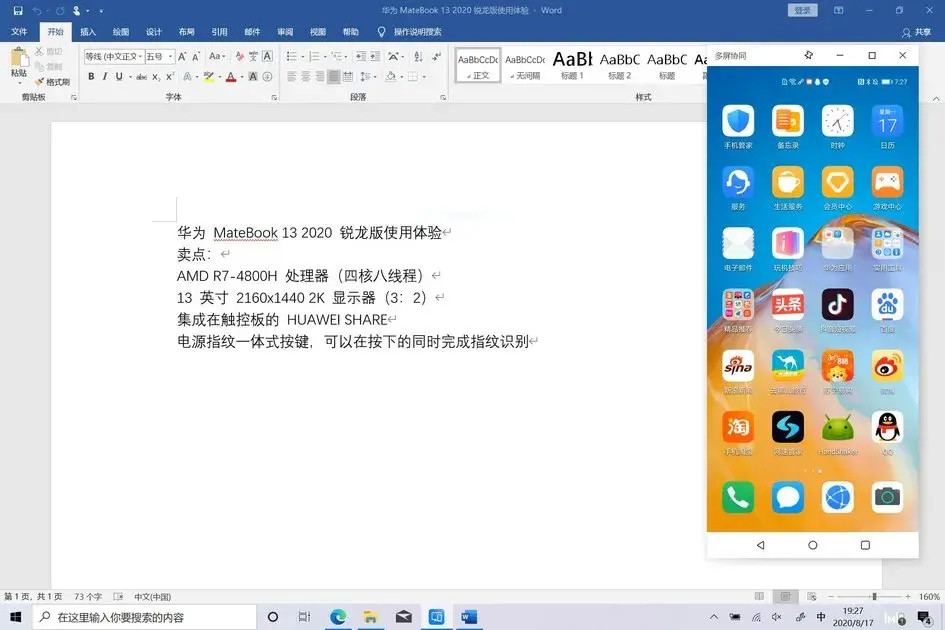This screenshot has height=630, width=945.
Task: Apply strikethrough formatting (abc icon)
Action: pyautogui.click(x=142, y=77)
